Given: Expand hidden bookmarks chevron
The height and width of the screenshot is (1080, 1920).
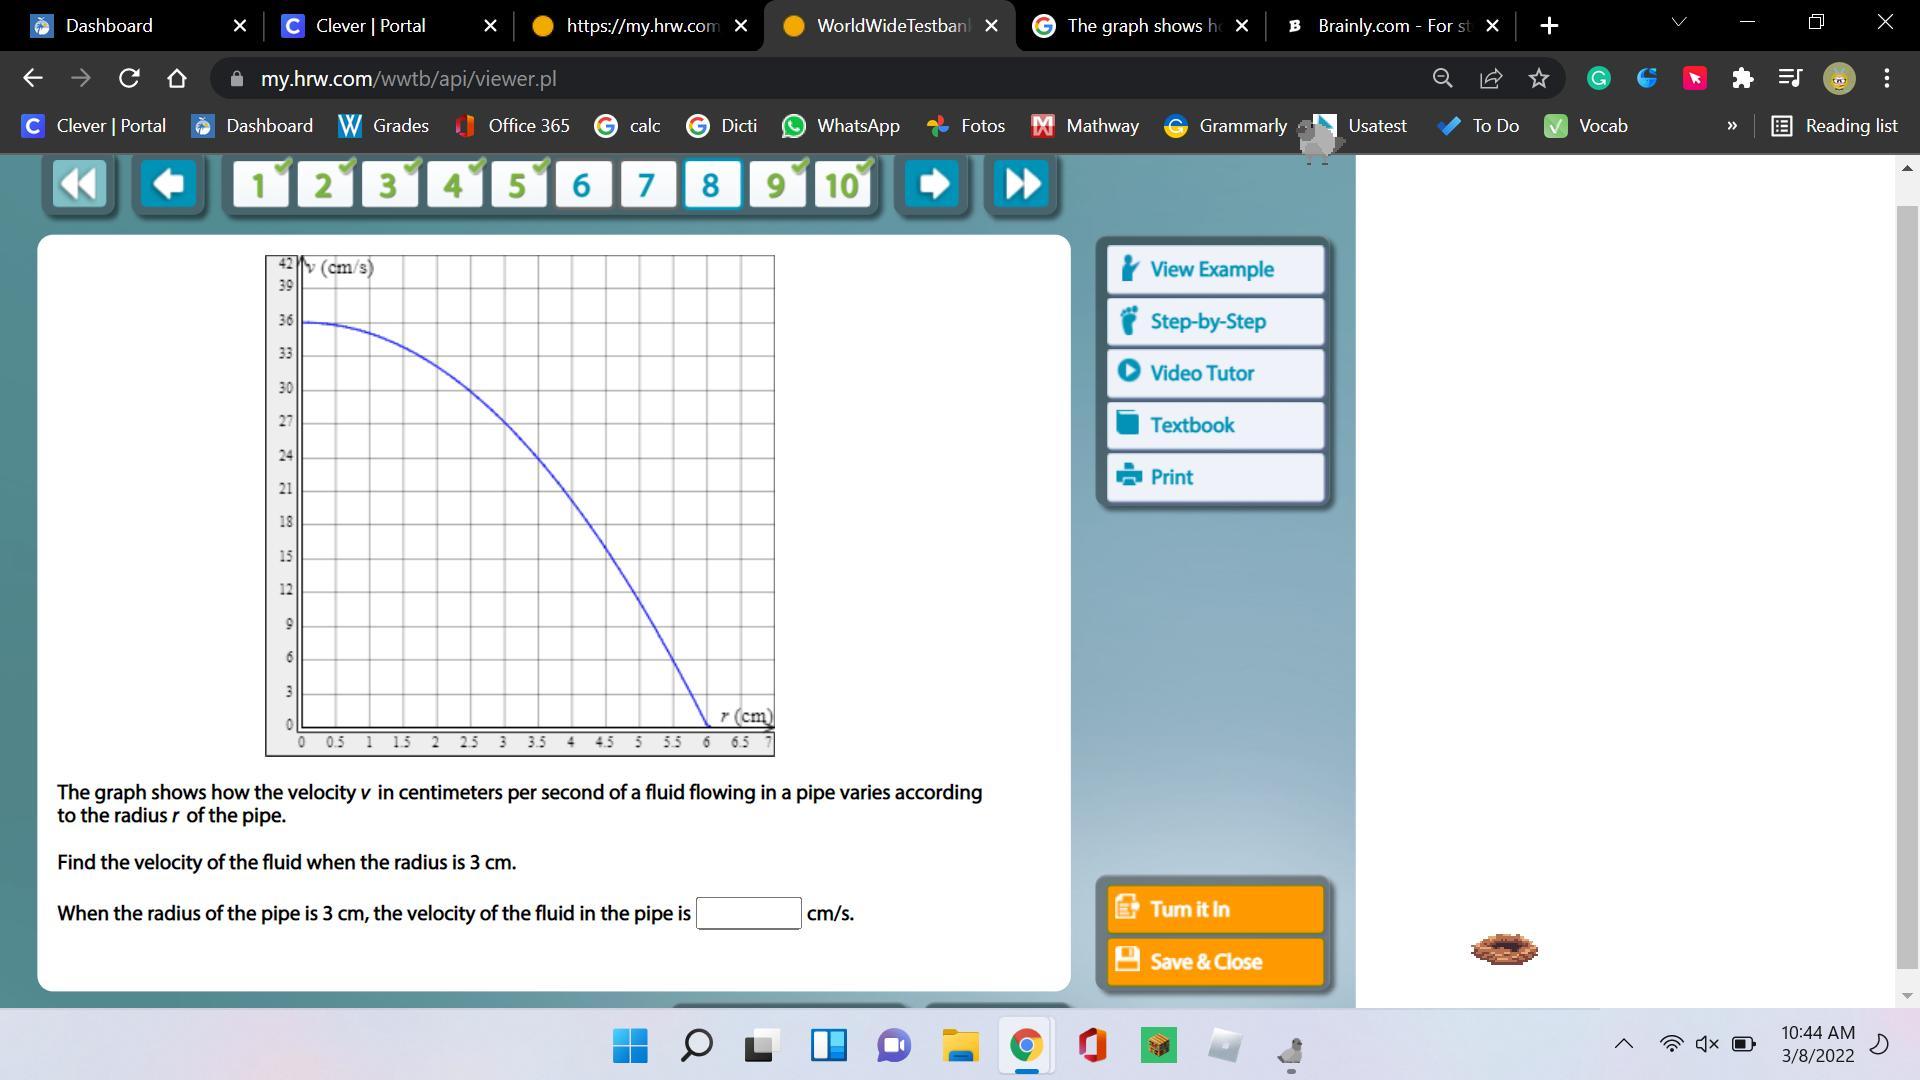Looking at the screenshot, I should (1732, 126).
